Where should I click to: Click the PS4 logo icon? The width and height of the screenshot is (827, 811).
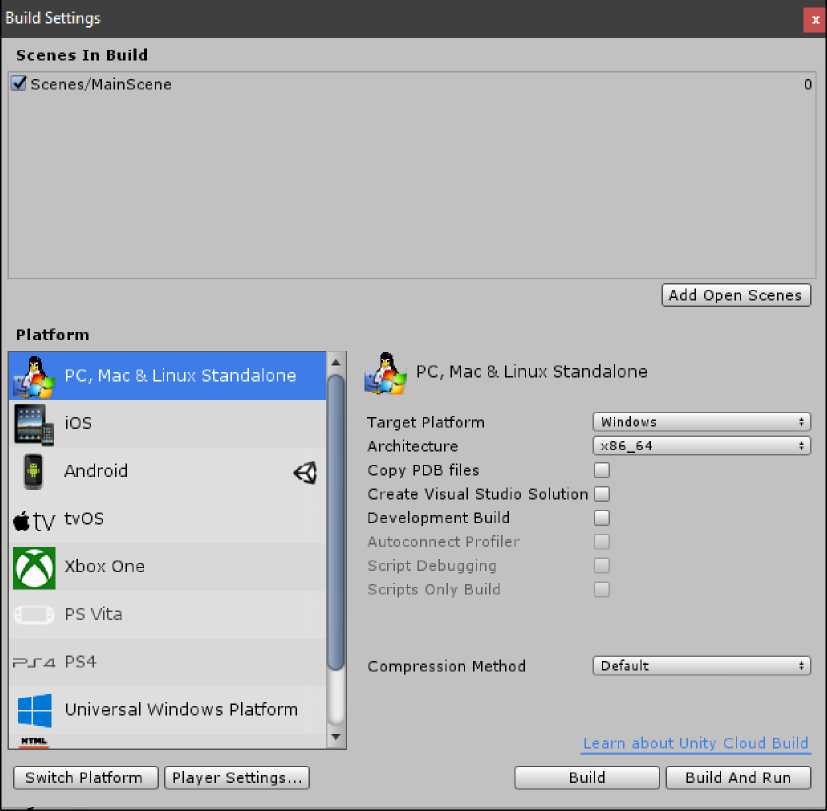34,663
